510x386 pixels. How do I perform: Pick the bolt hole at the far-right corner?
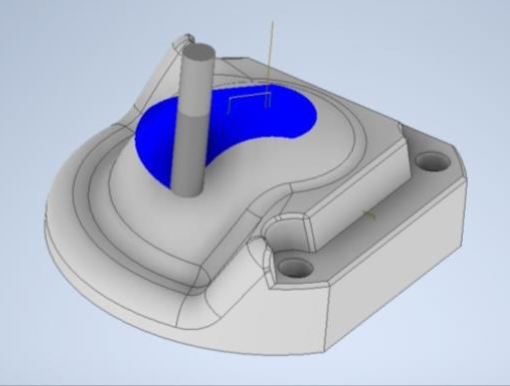432,161
